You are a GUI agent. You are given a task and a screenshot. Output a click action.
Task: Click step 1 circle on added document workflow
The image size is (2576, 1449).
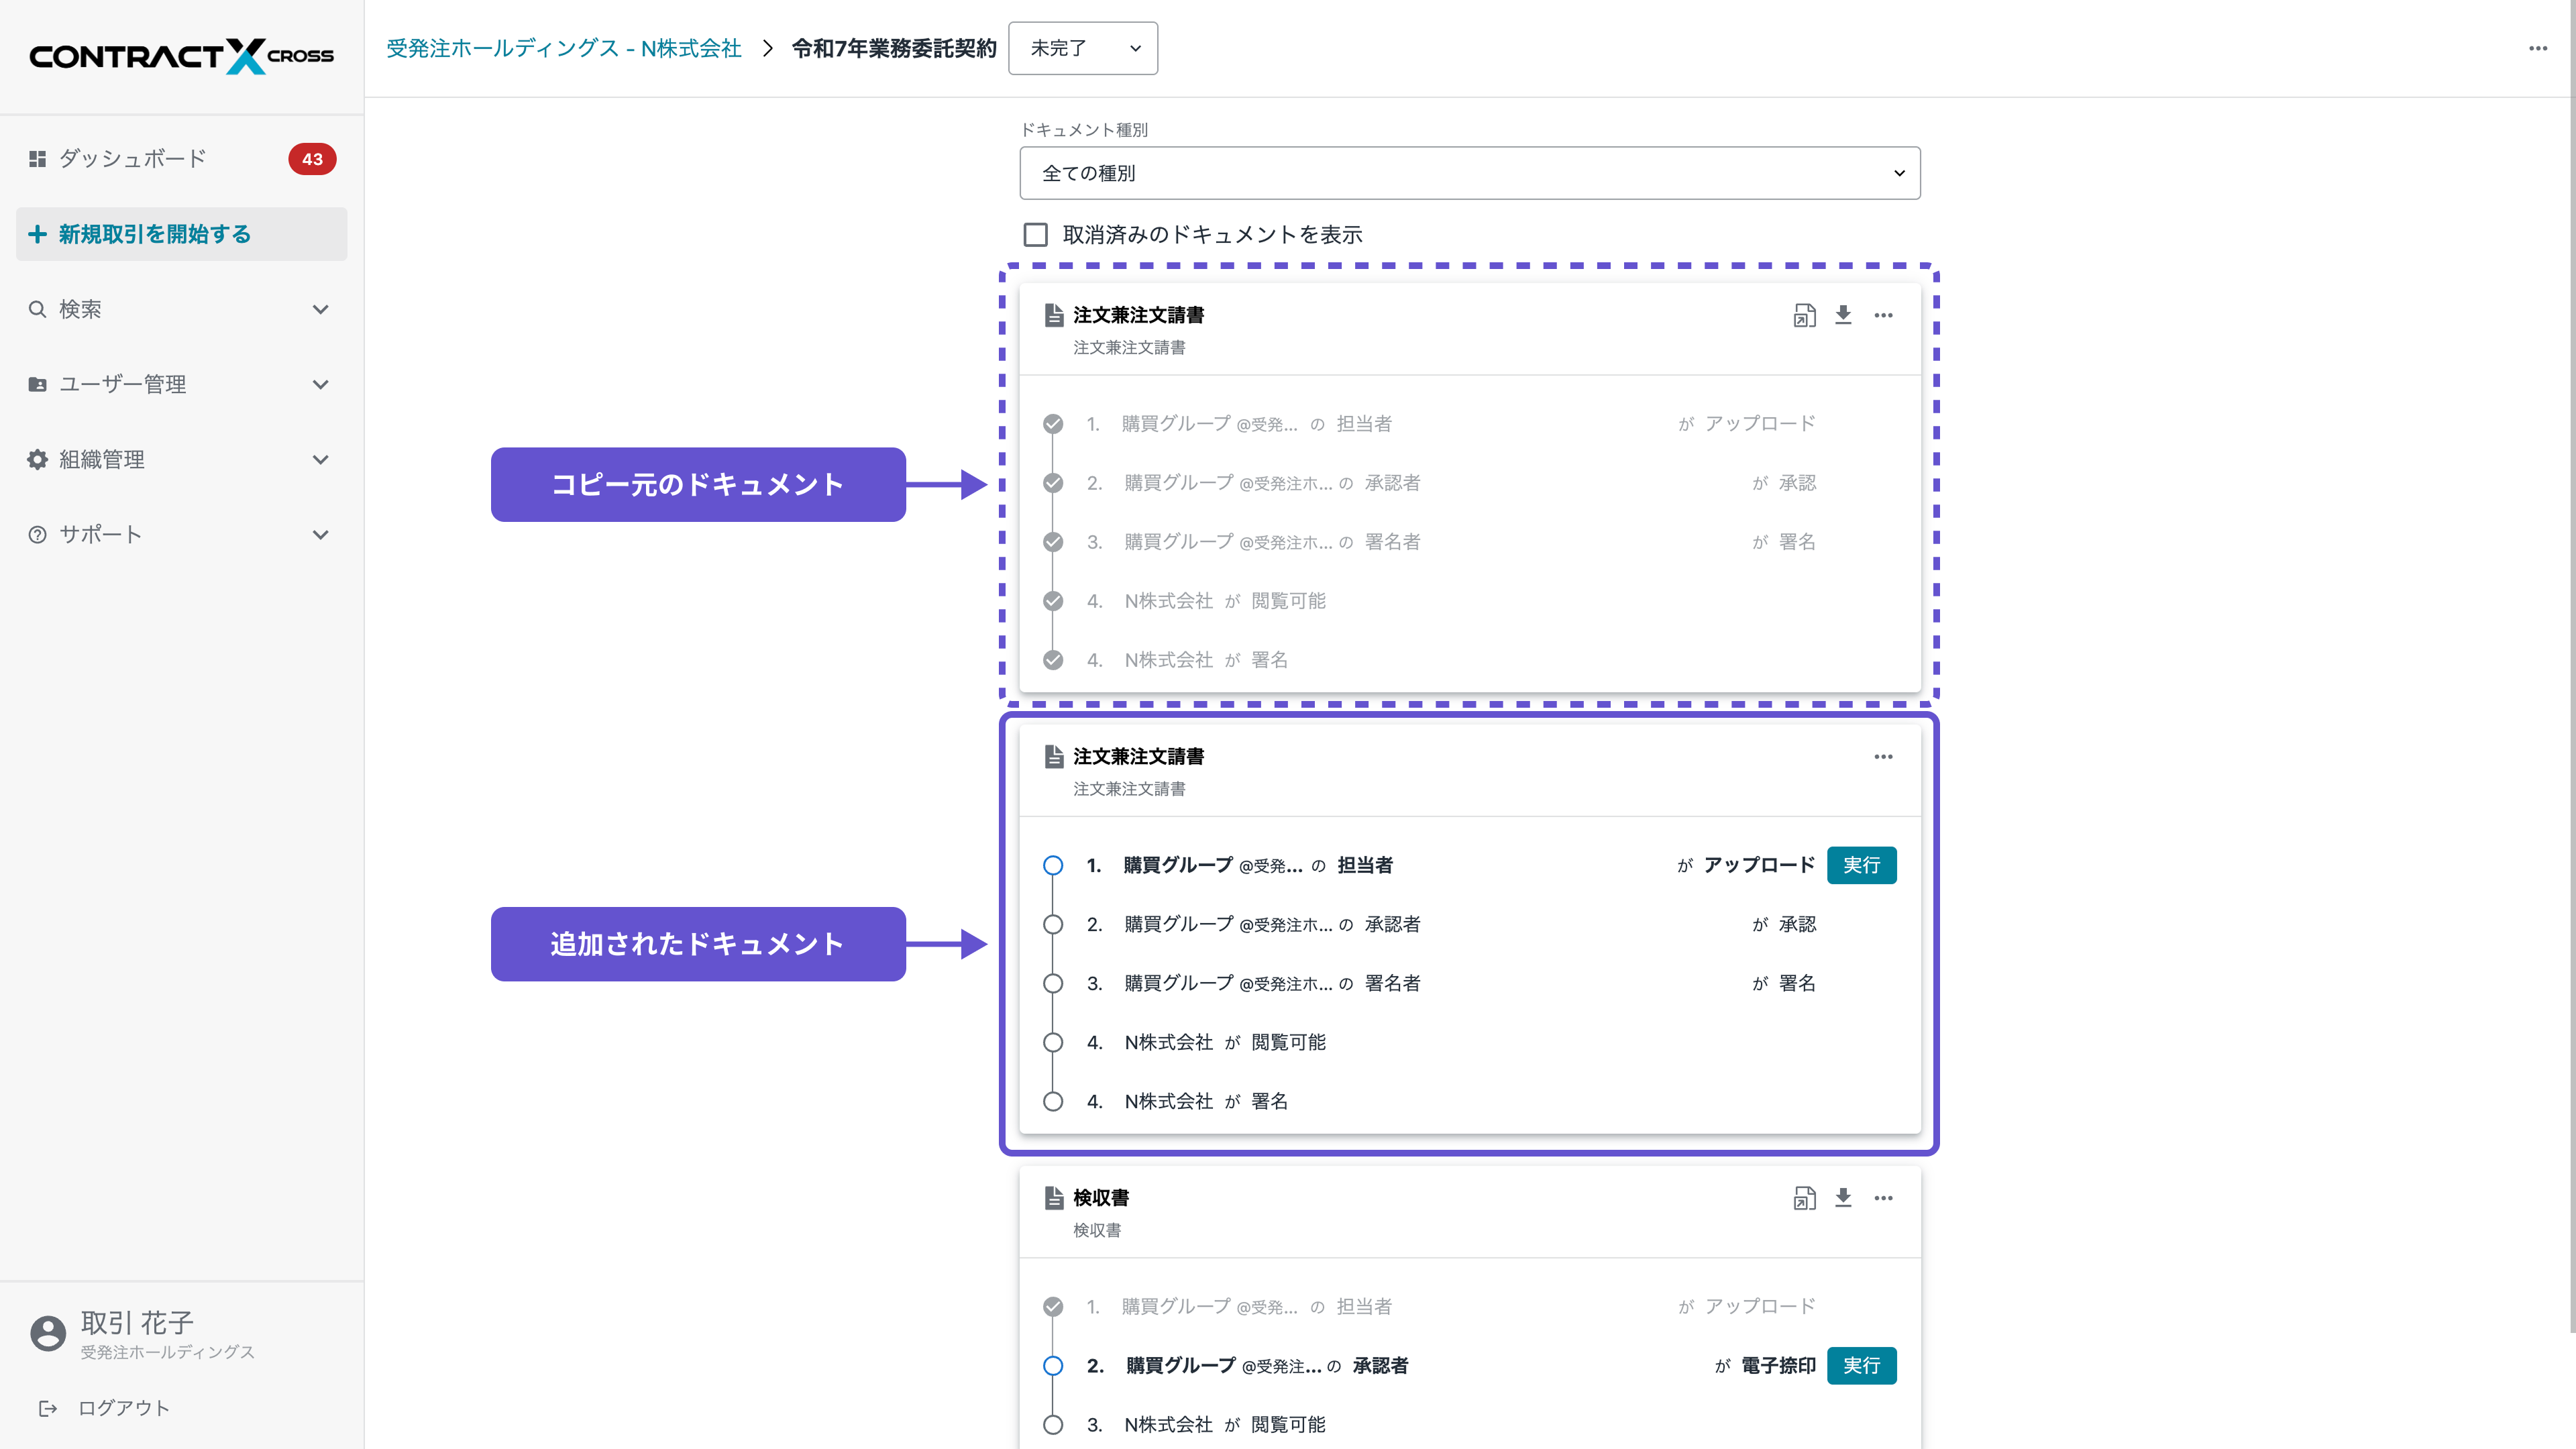pyautogui.click(x=1053, y=865)
